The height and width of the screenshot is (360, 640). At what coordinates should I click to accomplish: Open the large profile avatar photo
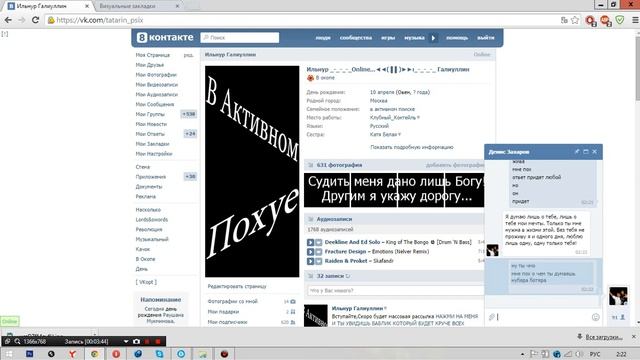click(252, 171)
